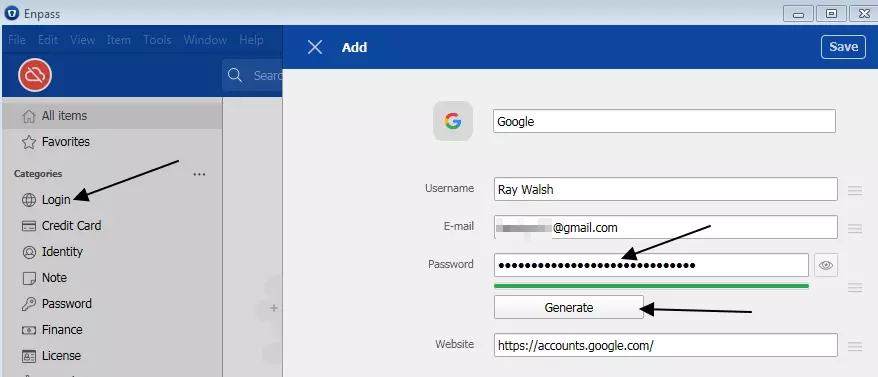Select the Login category
This screenshot has height=377, width=878.
tap(112, 199)
